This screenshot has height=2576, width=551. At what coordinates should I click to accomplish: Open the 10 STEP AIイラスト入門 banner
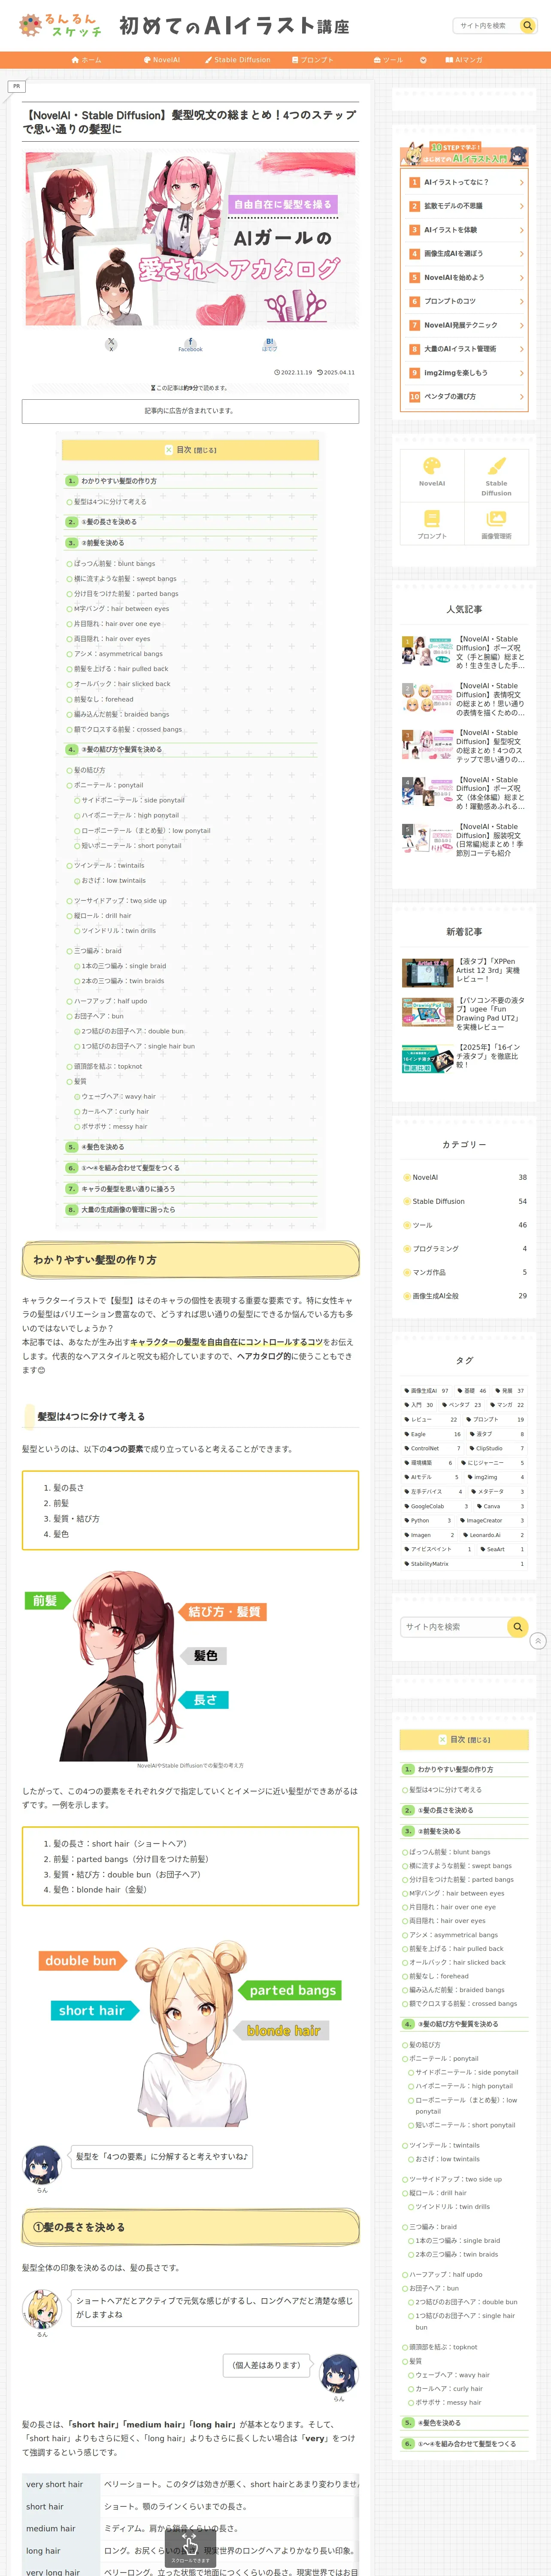[x=464, y=155]
